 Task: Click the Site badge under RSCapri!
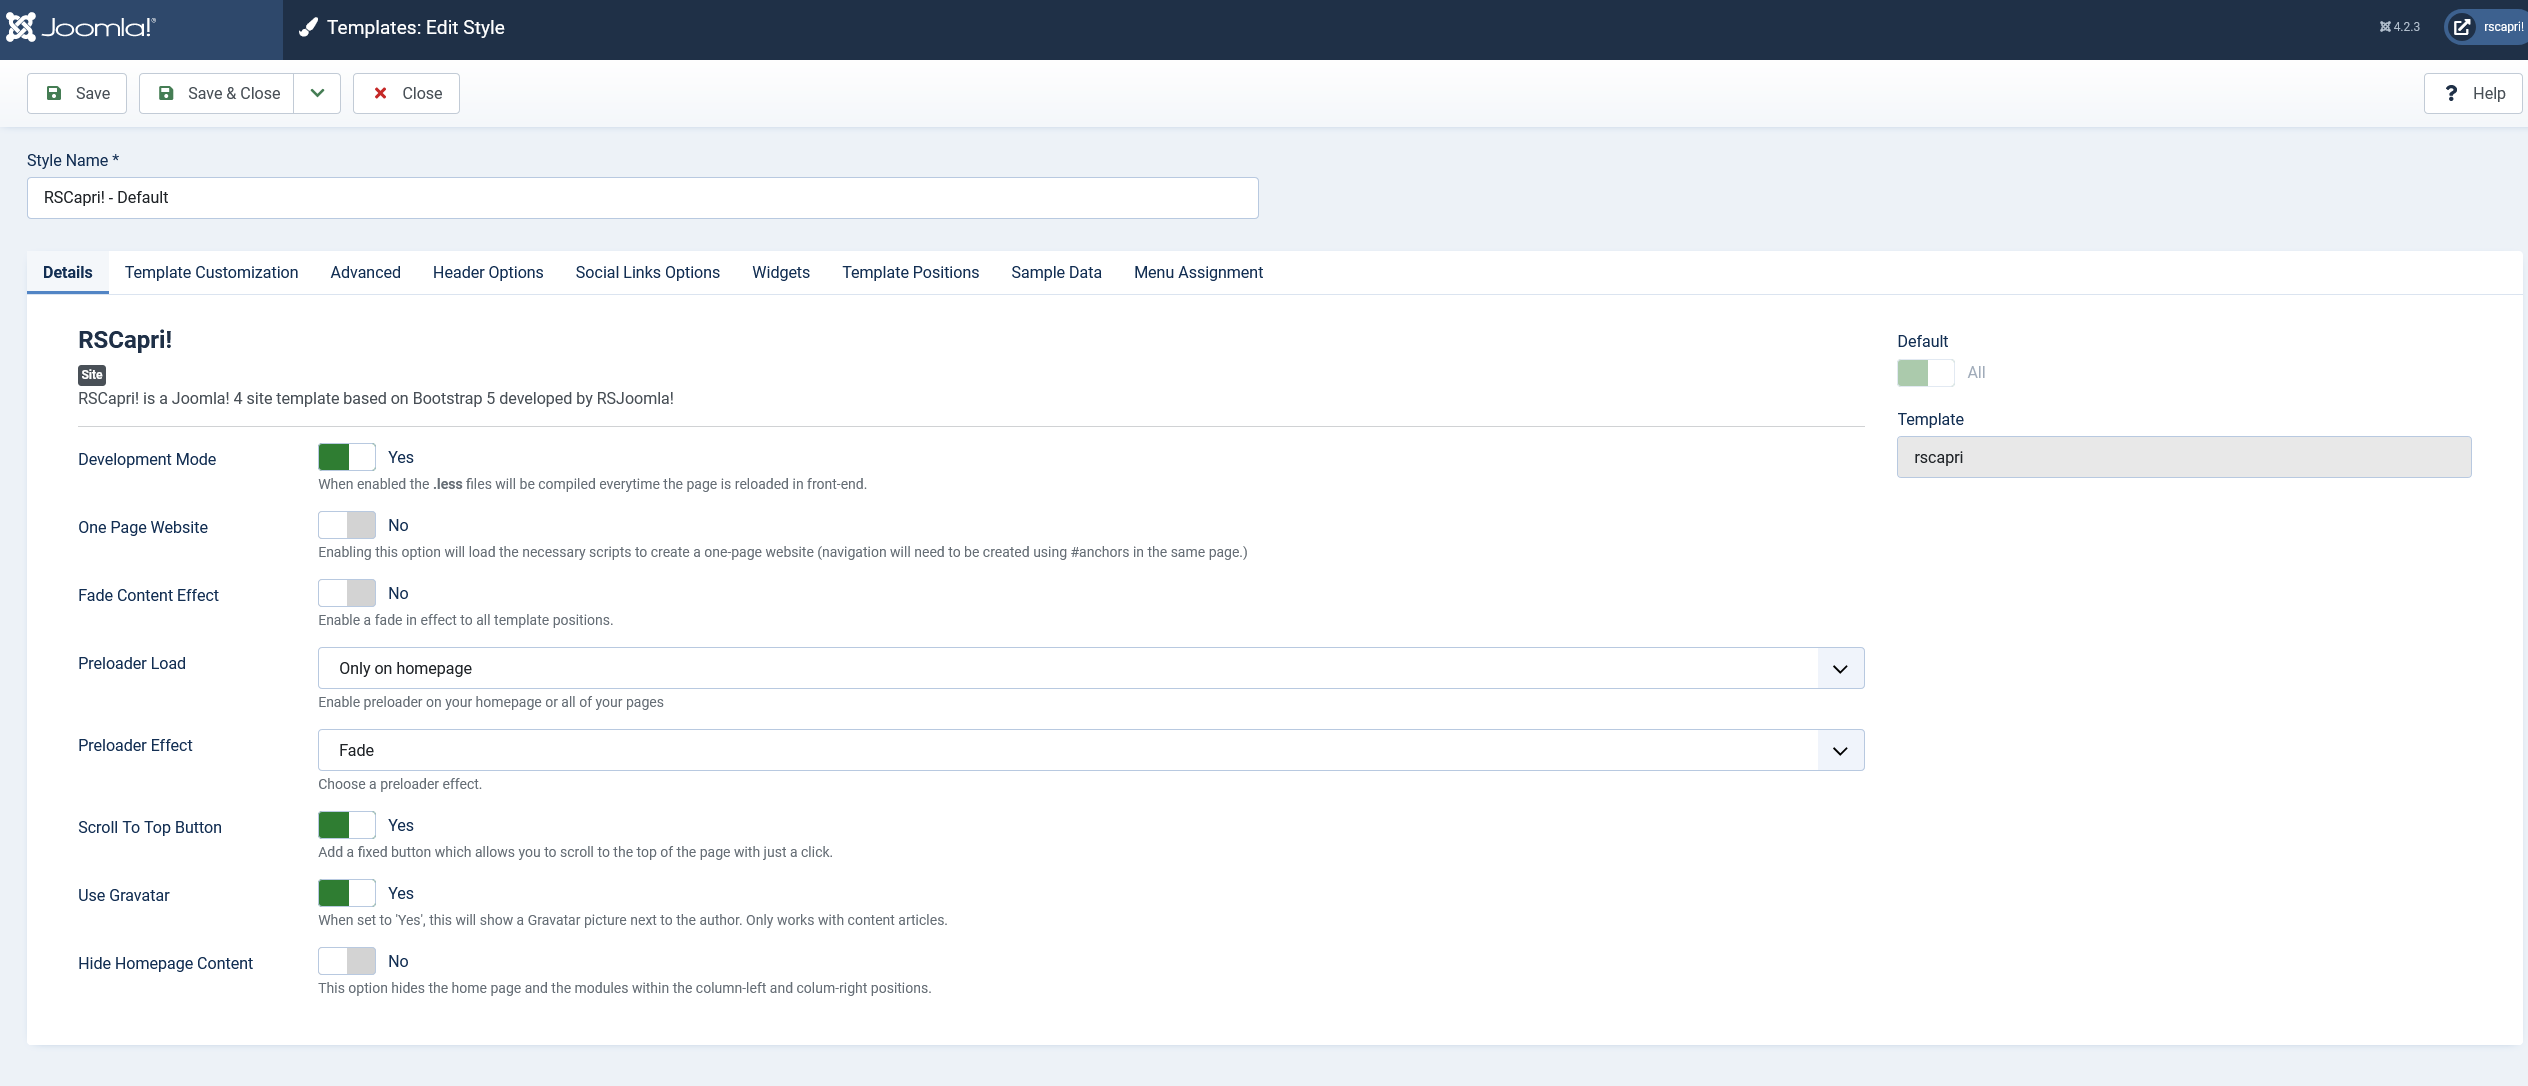click(x=92, y=375)
